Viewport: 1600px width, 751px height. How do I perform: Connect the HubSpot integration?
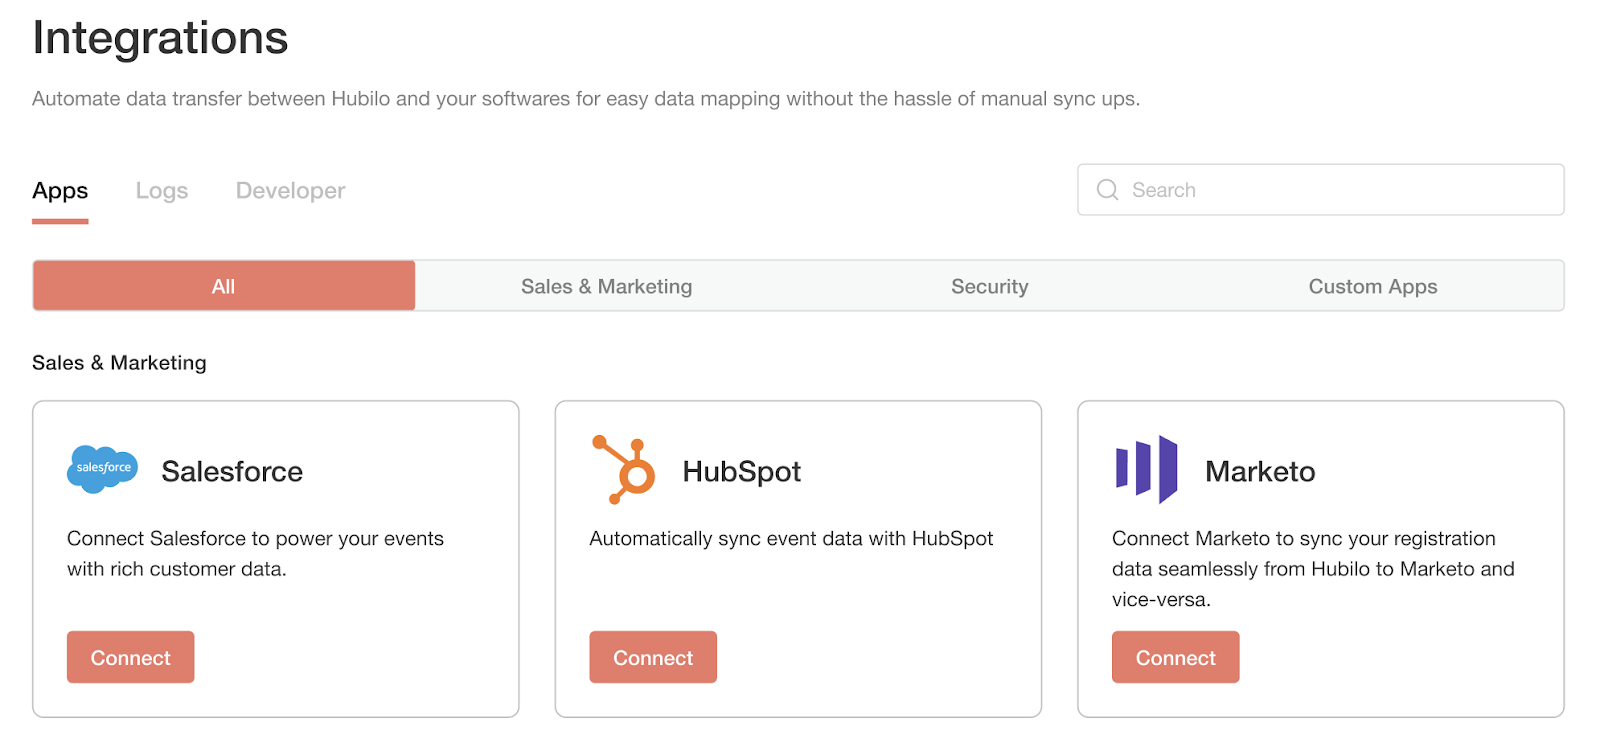click(x=653, y=657)
